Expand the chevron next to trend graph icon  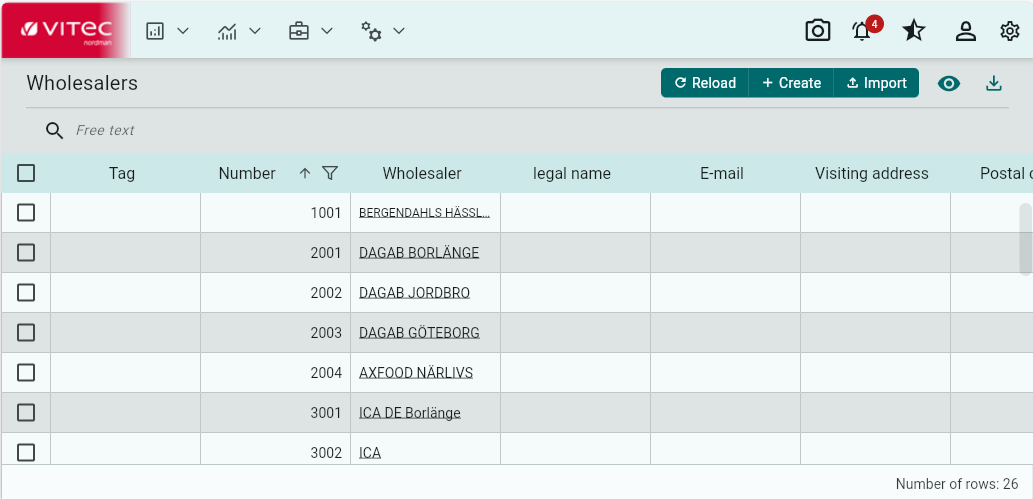tap(255, 31)
